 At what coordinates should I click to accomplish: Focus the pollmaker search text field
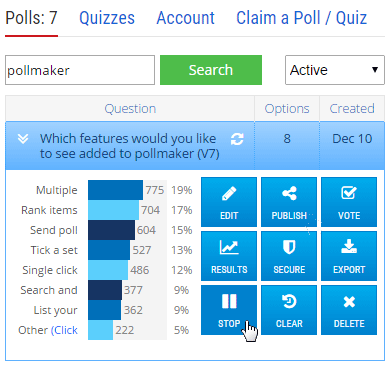tap(80, 70)
